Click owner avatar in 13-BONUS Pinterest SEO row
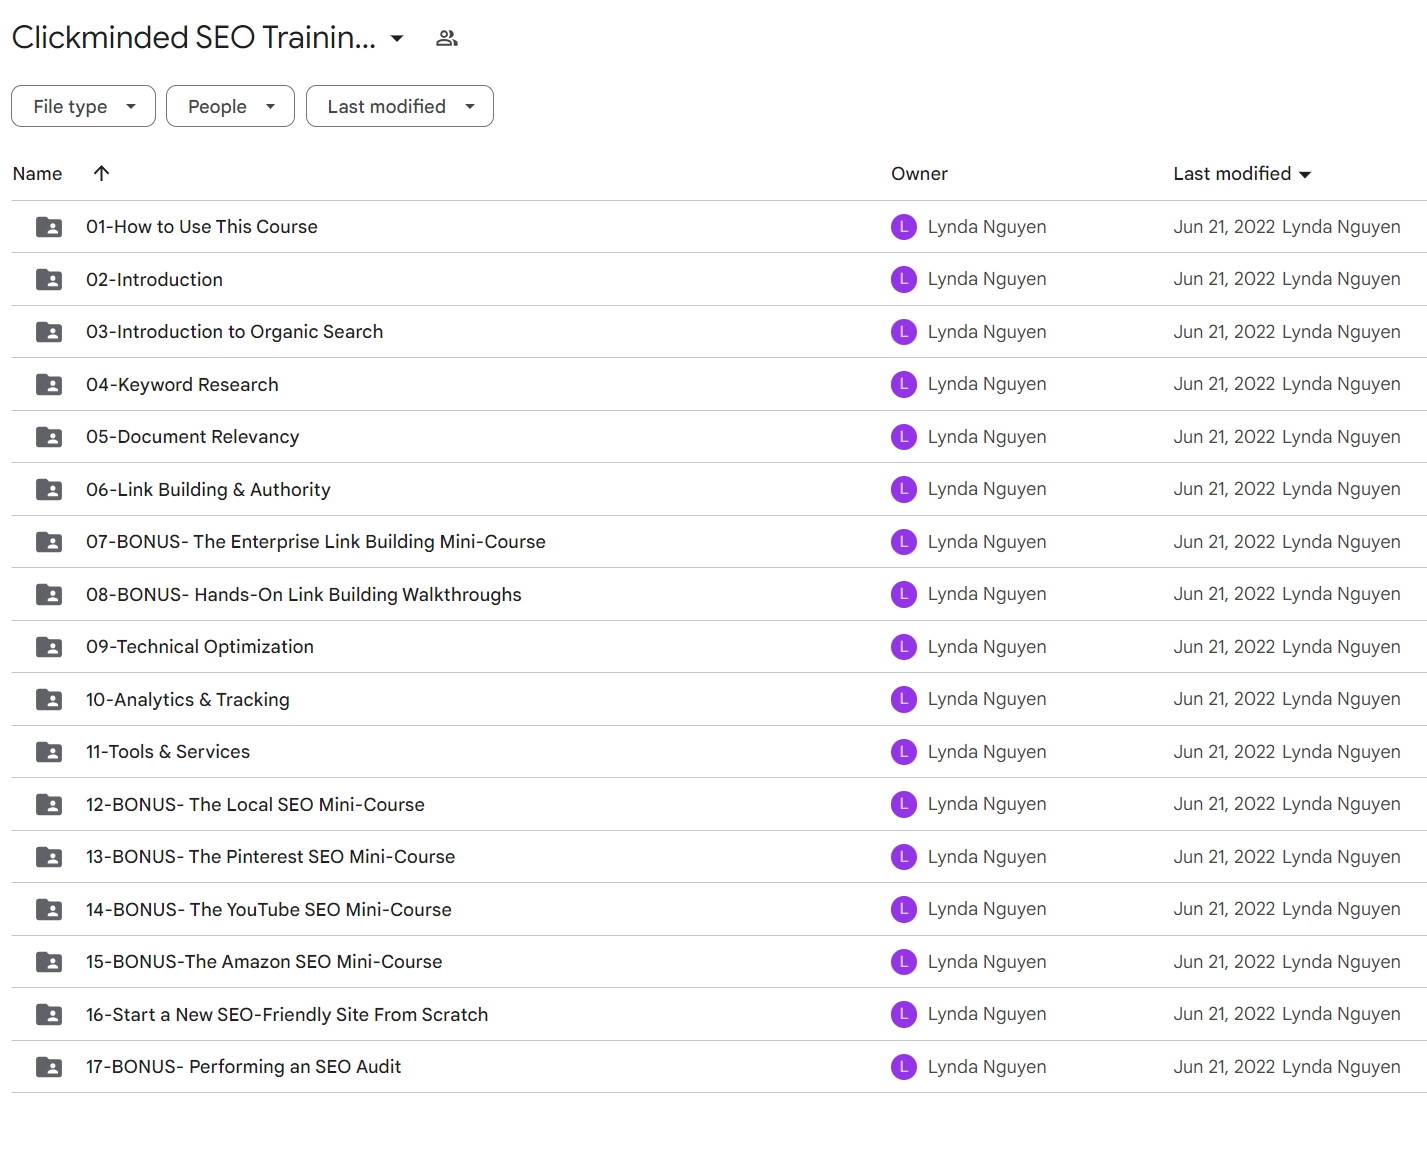 (904, 857)
